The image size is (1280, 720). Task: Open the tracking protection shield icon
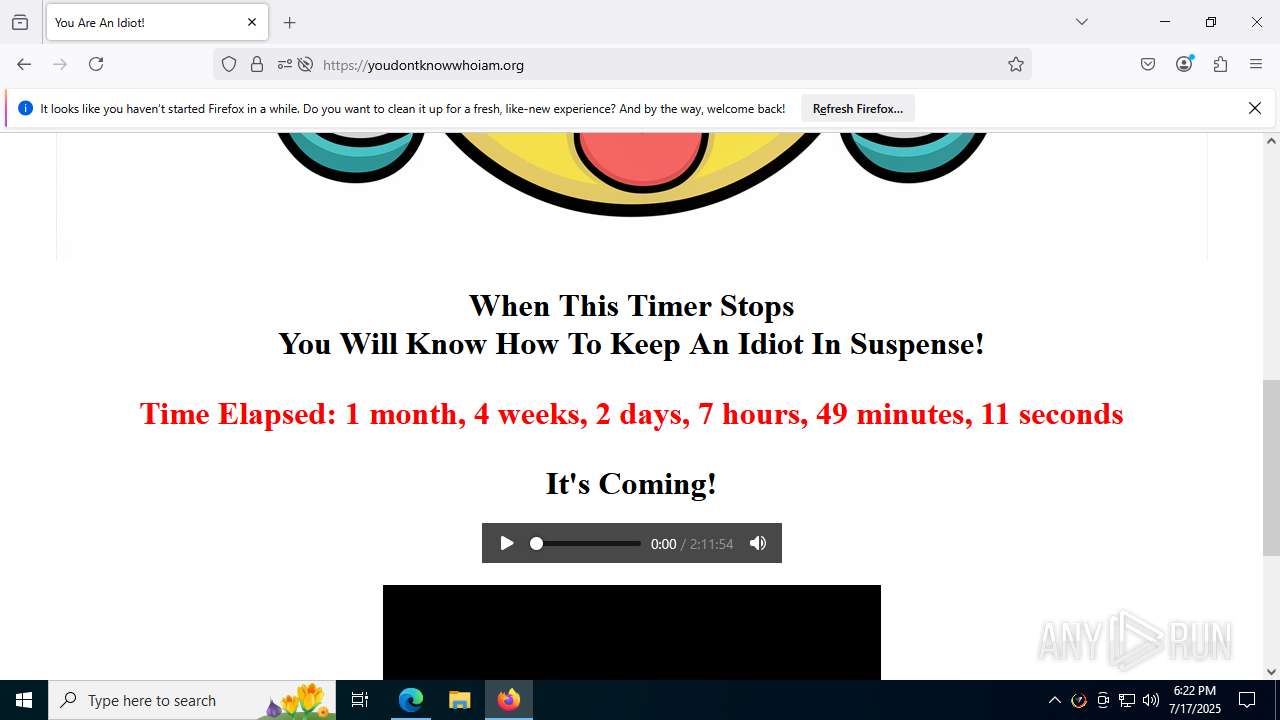click(229, 64)
